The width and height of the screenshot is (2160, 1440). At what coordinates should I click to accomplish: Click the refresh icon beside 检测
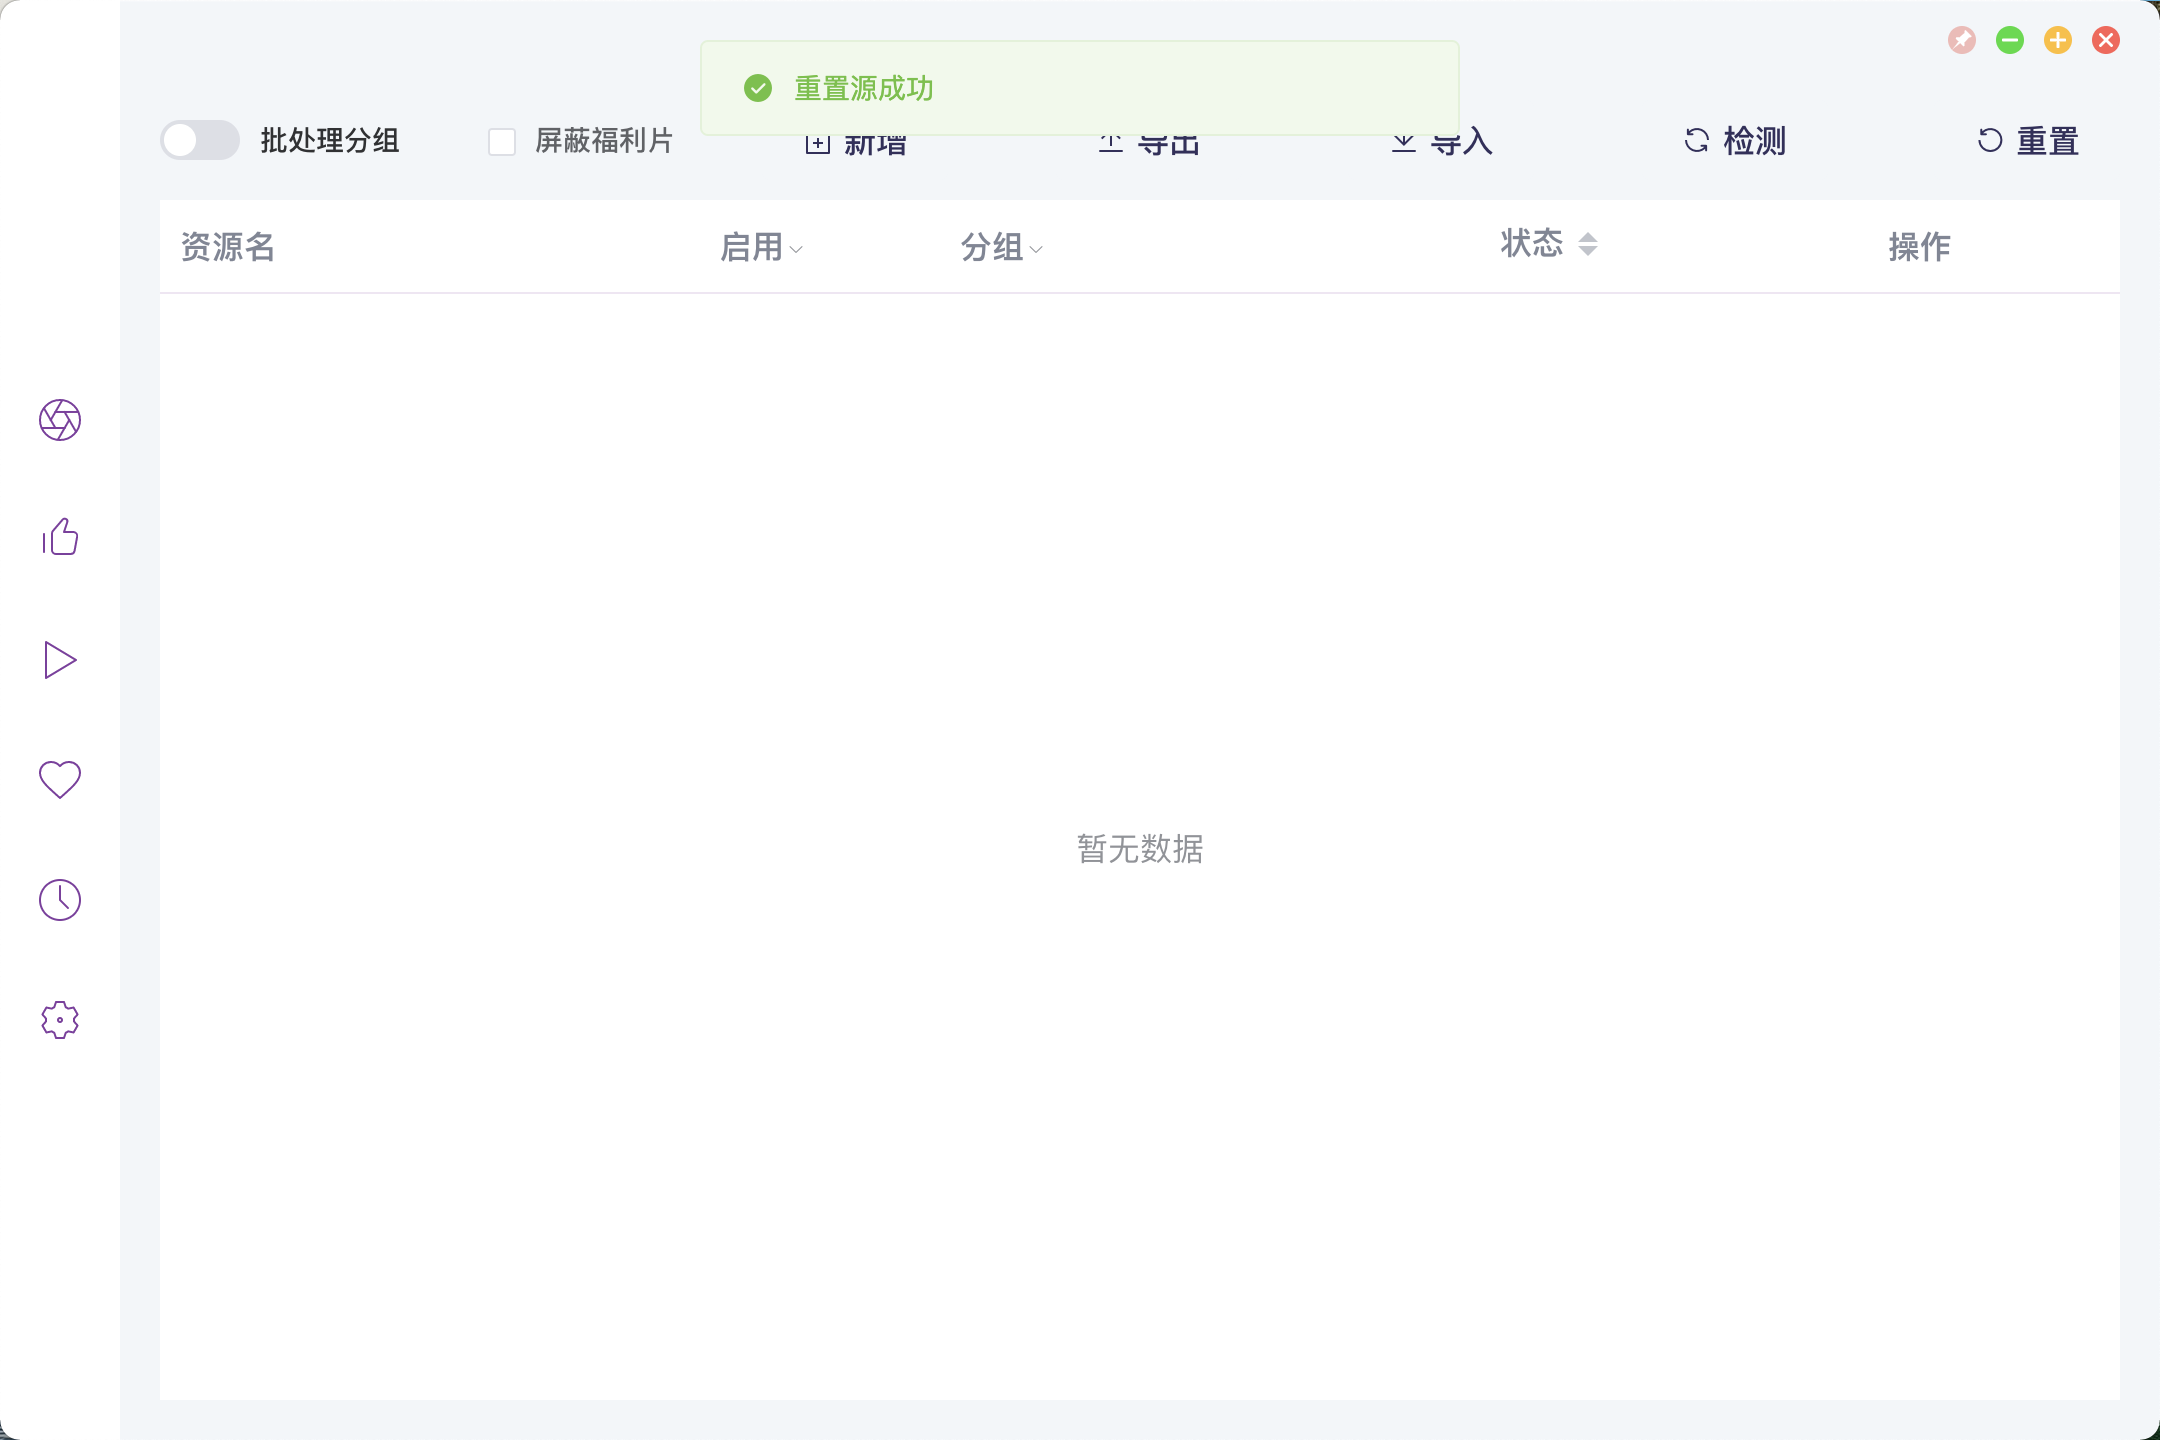(x=1696, y=141)
